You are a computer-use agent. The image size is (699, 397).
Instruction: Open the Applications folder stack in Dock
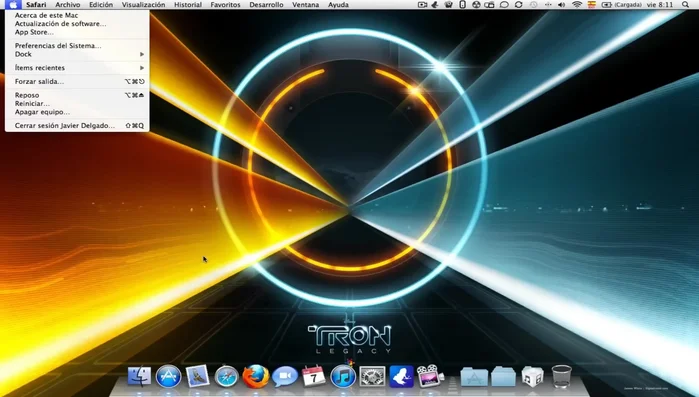474,377
